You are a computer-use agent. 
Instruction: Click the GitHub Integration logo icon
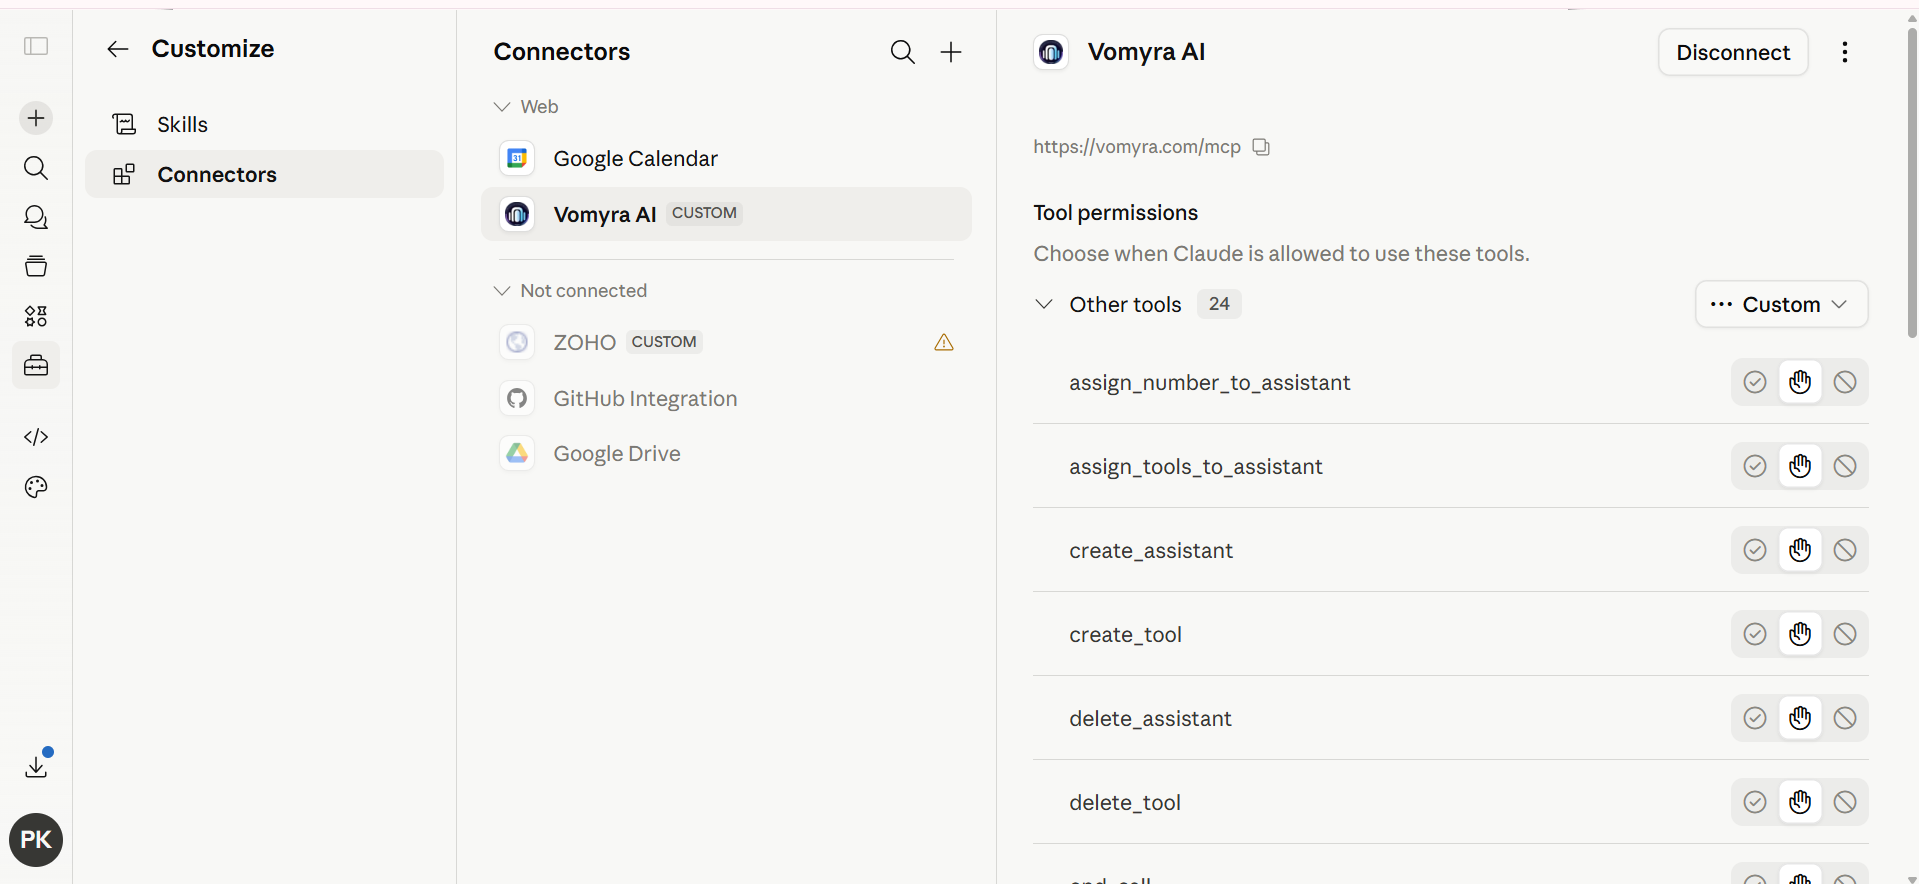click(517, 398)
